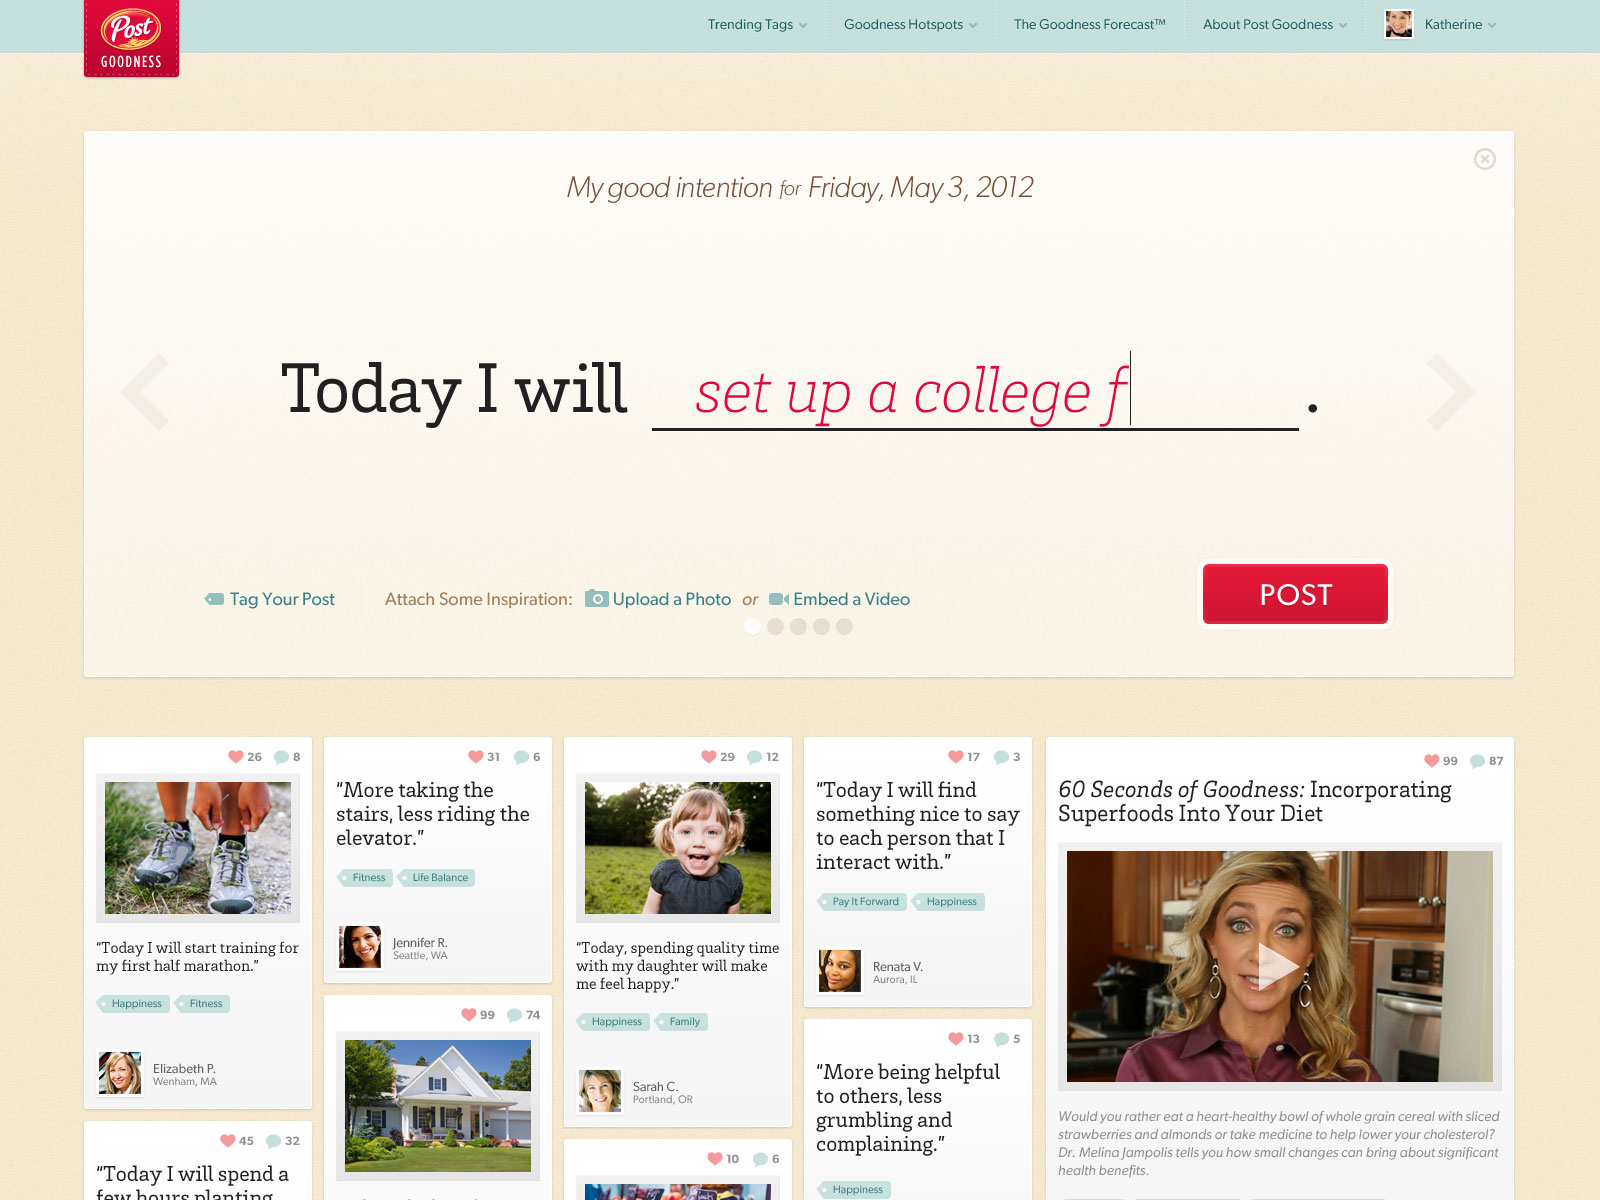Expand the Trending Tags dropdown
This screenshot has width=1600, height=1200.
click(x=757, y=25)
